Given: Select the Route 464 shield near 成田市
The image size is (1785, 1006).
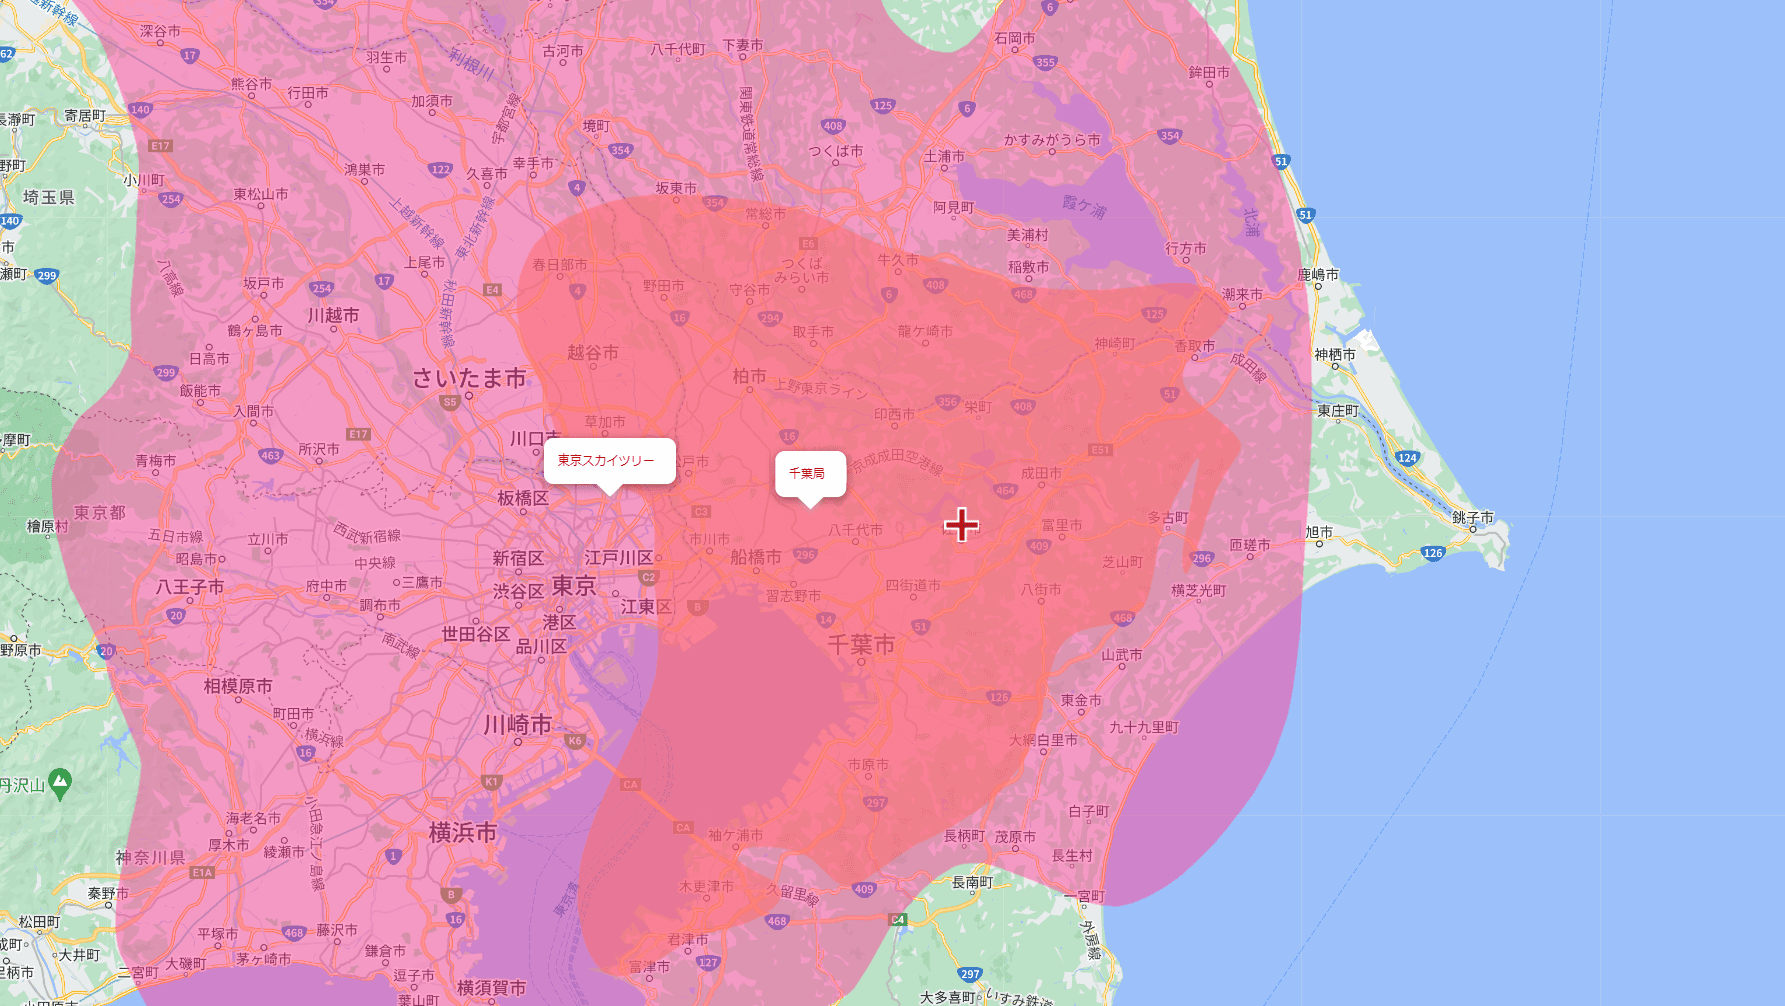Looking at the screenshot, I should 1005,490.
